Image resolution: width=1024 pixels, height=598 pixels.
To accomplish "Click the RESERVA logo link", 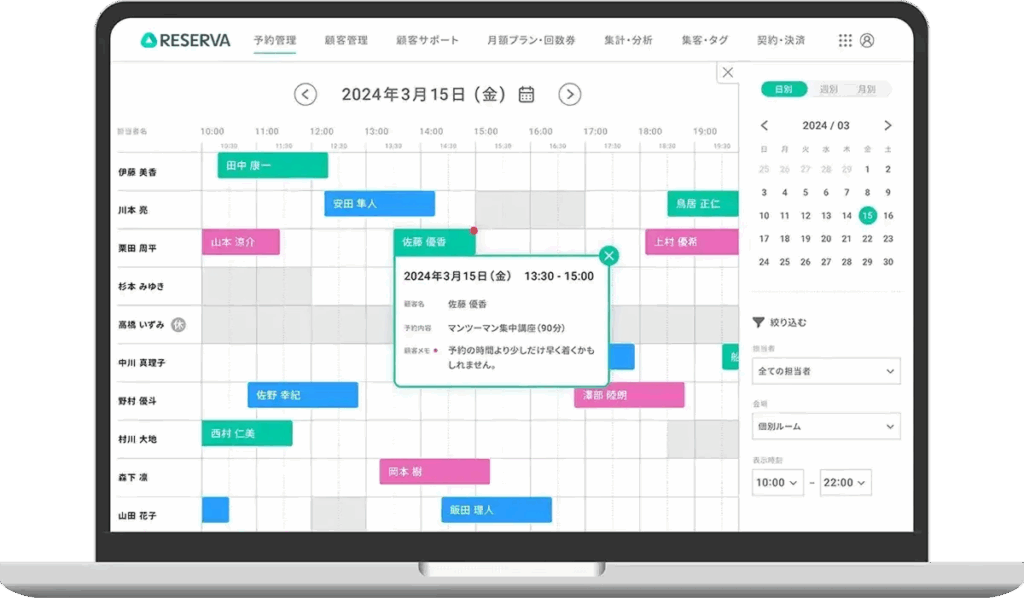I will [x=185, y=41].
